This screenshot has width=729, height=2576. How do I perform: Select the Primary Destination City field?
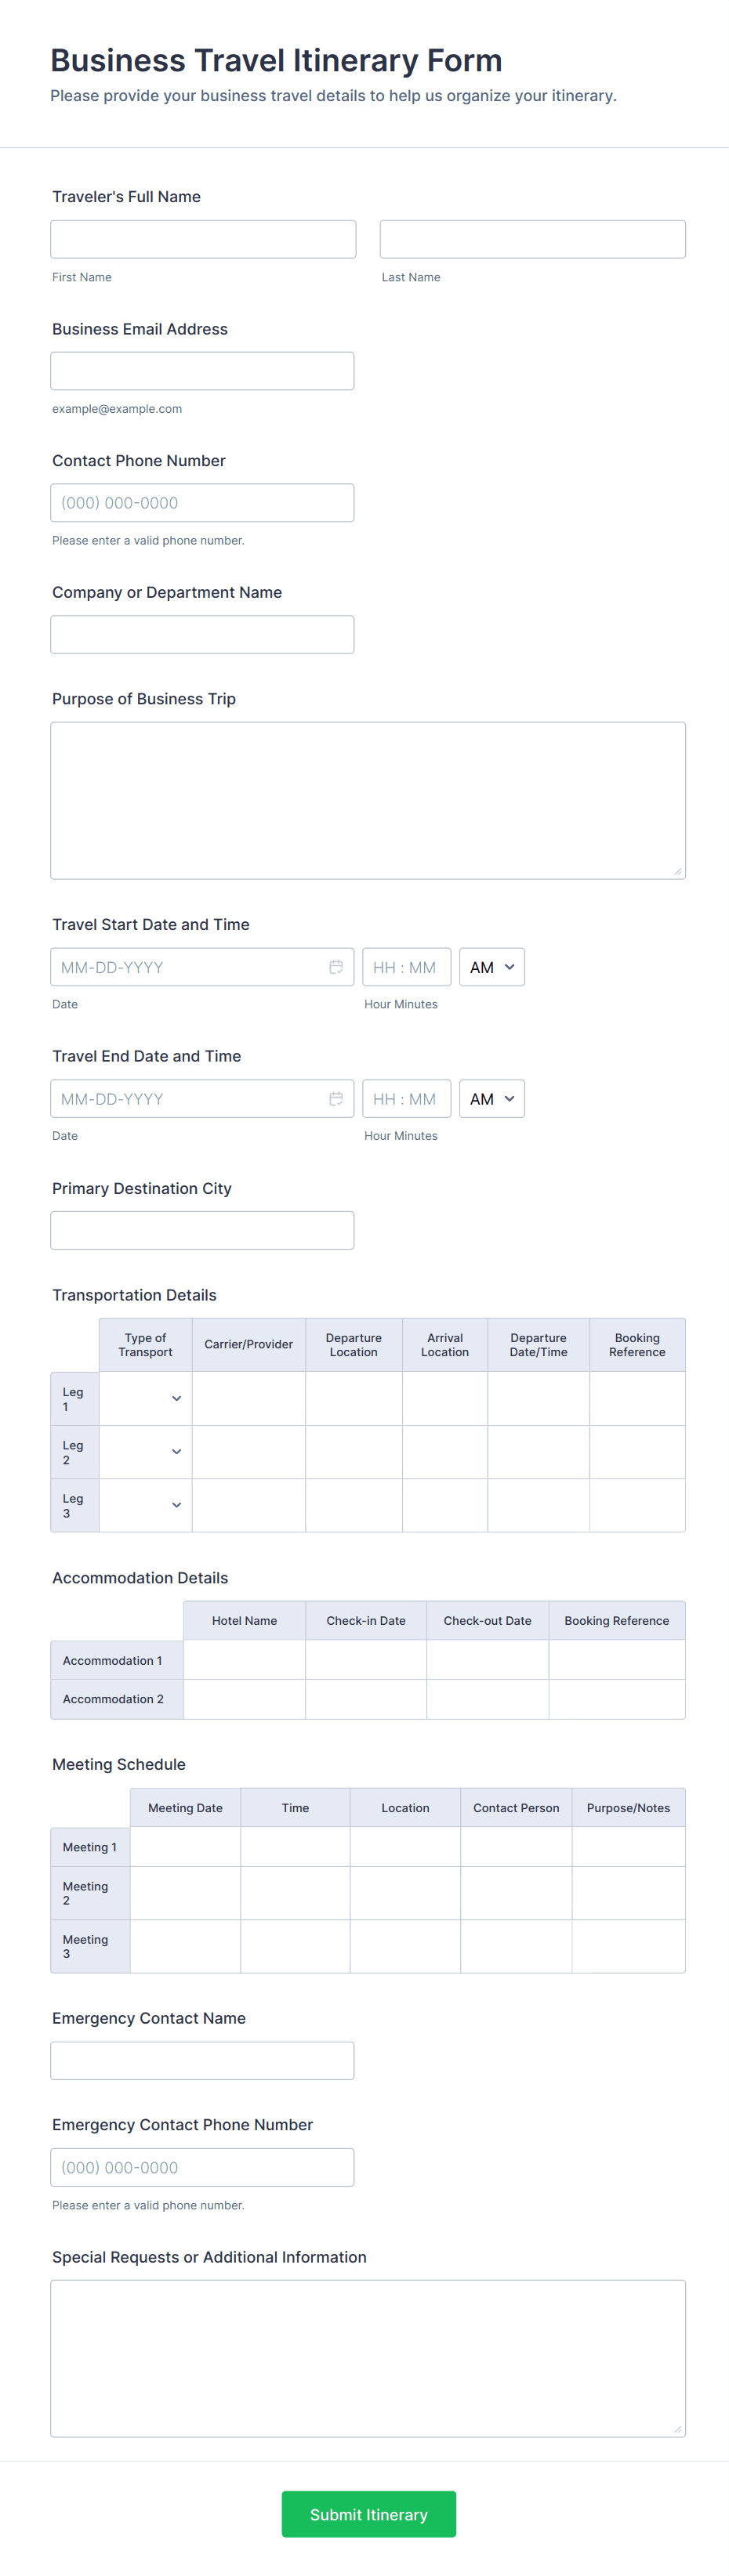pos(202,1230)
